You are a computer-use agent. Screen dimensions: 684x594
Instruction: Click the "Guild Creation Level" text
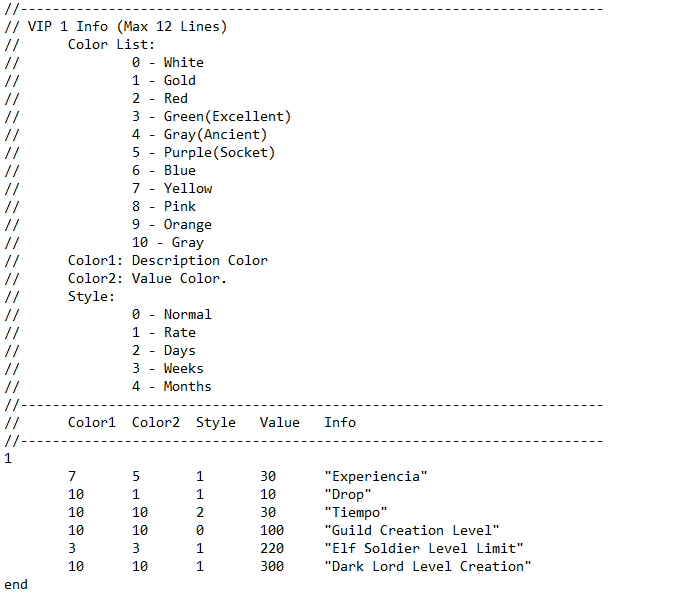(411, 530)
